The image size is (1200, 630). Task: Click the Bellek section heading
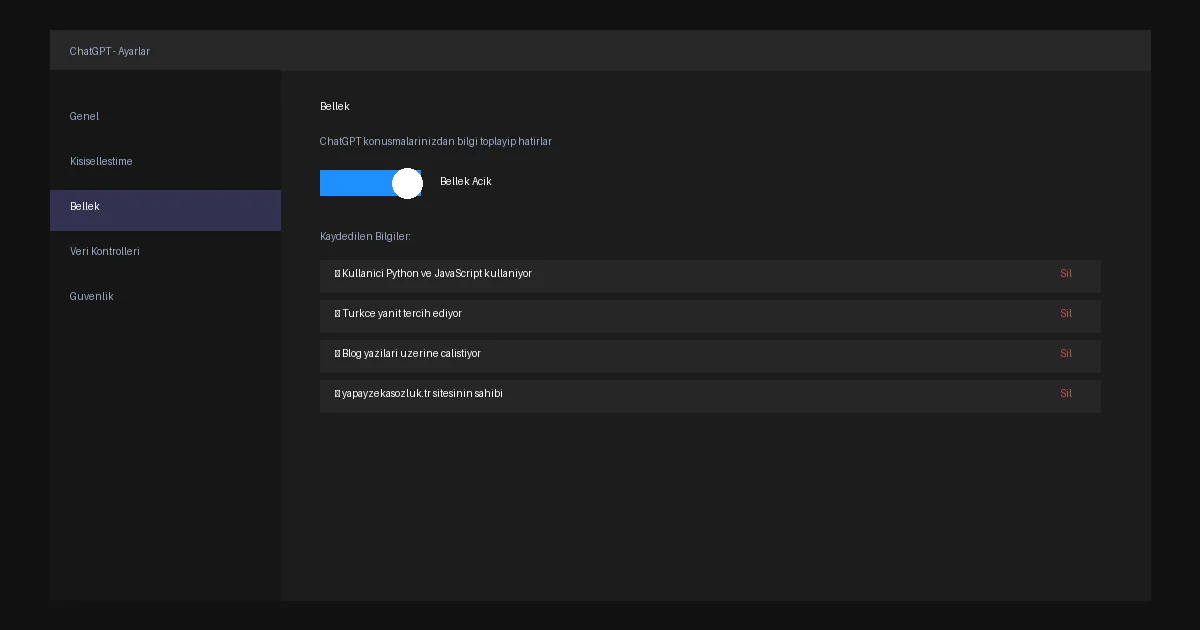coord(335,107)
